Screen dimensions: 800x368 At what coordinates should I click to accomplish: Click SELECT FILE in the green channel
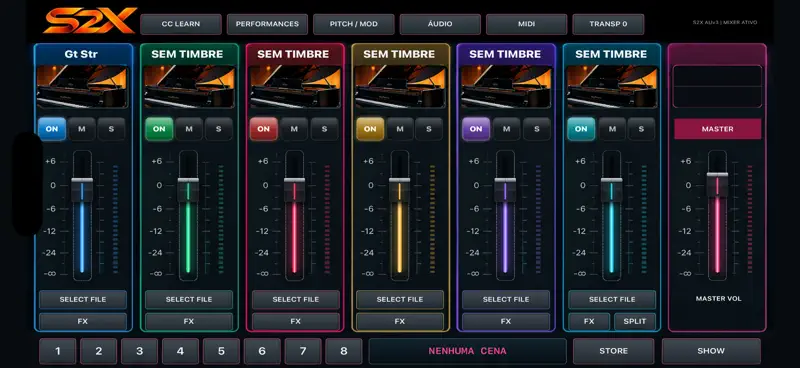[x=189, y=300]
